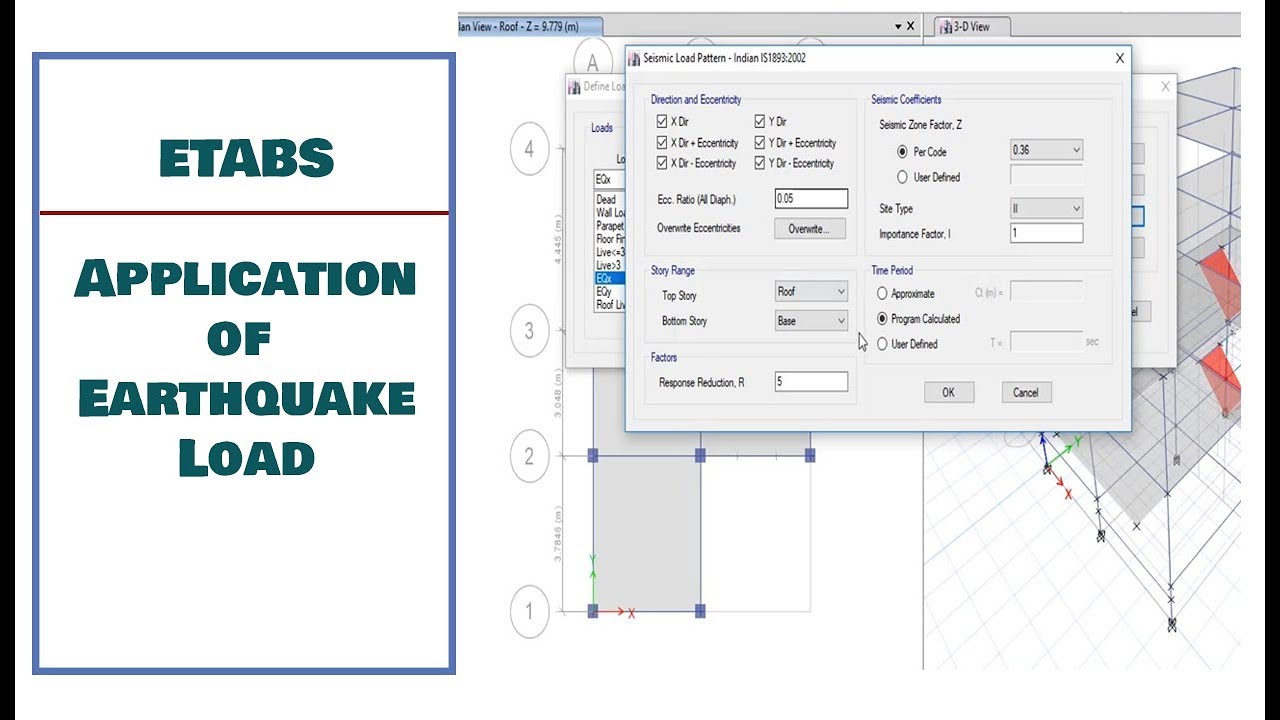Click grid bubble 1 in plan view
The height and width of the screenshot is (720, 1280).
529,611
